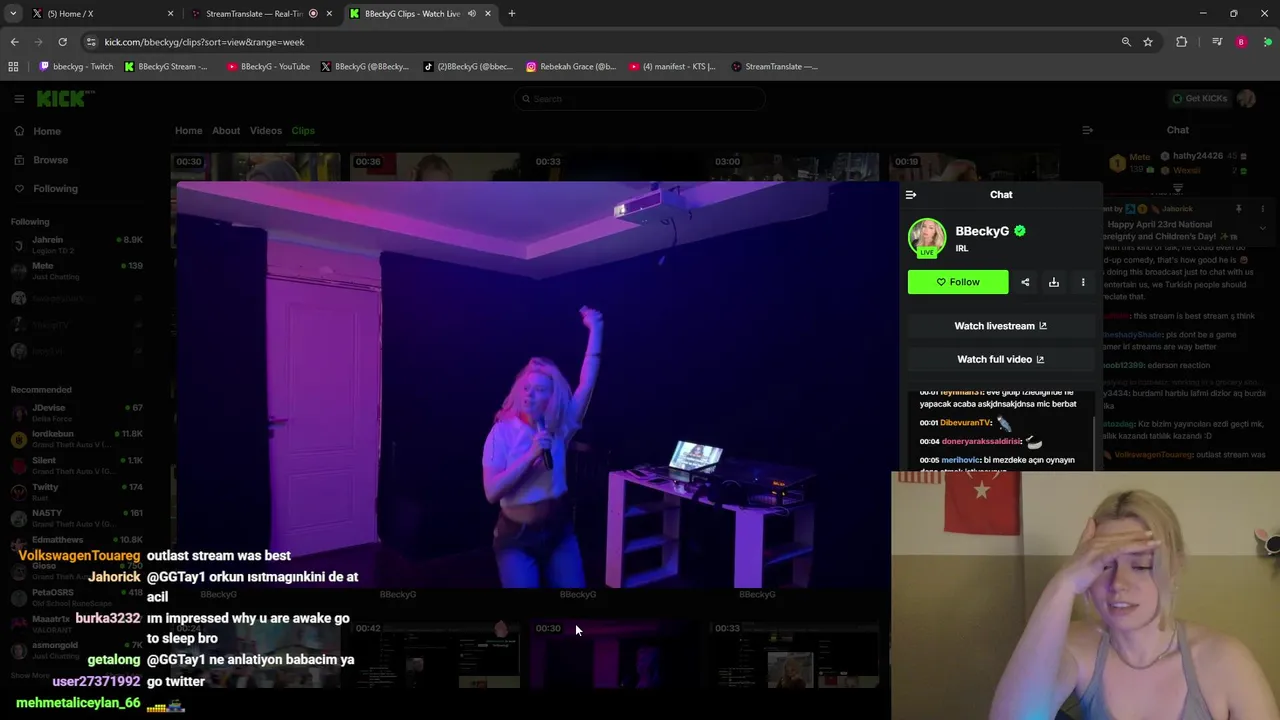Screen dimensions: 1280x720
Task: Open recommended channel Twitty
Action: [x=77, y=491]
